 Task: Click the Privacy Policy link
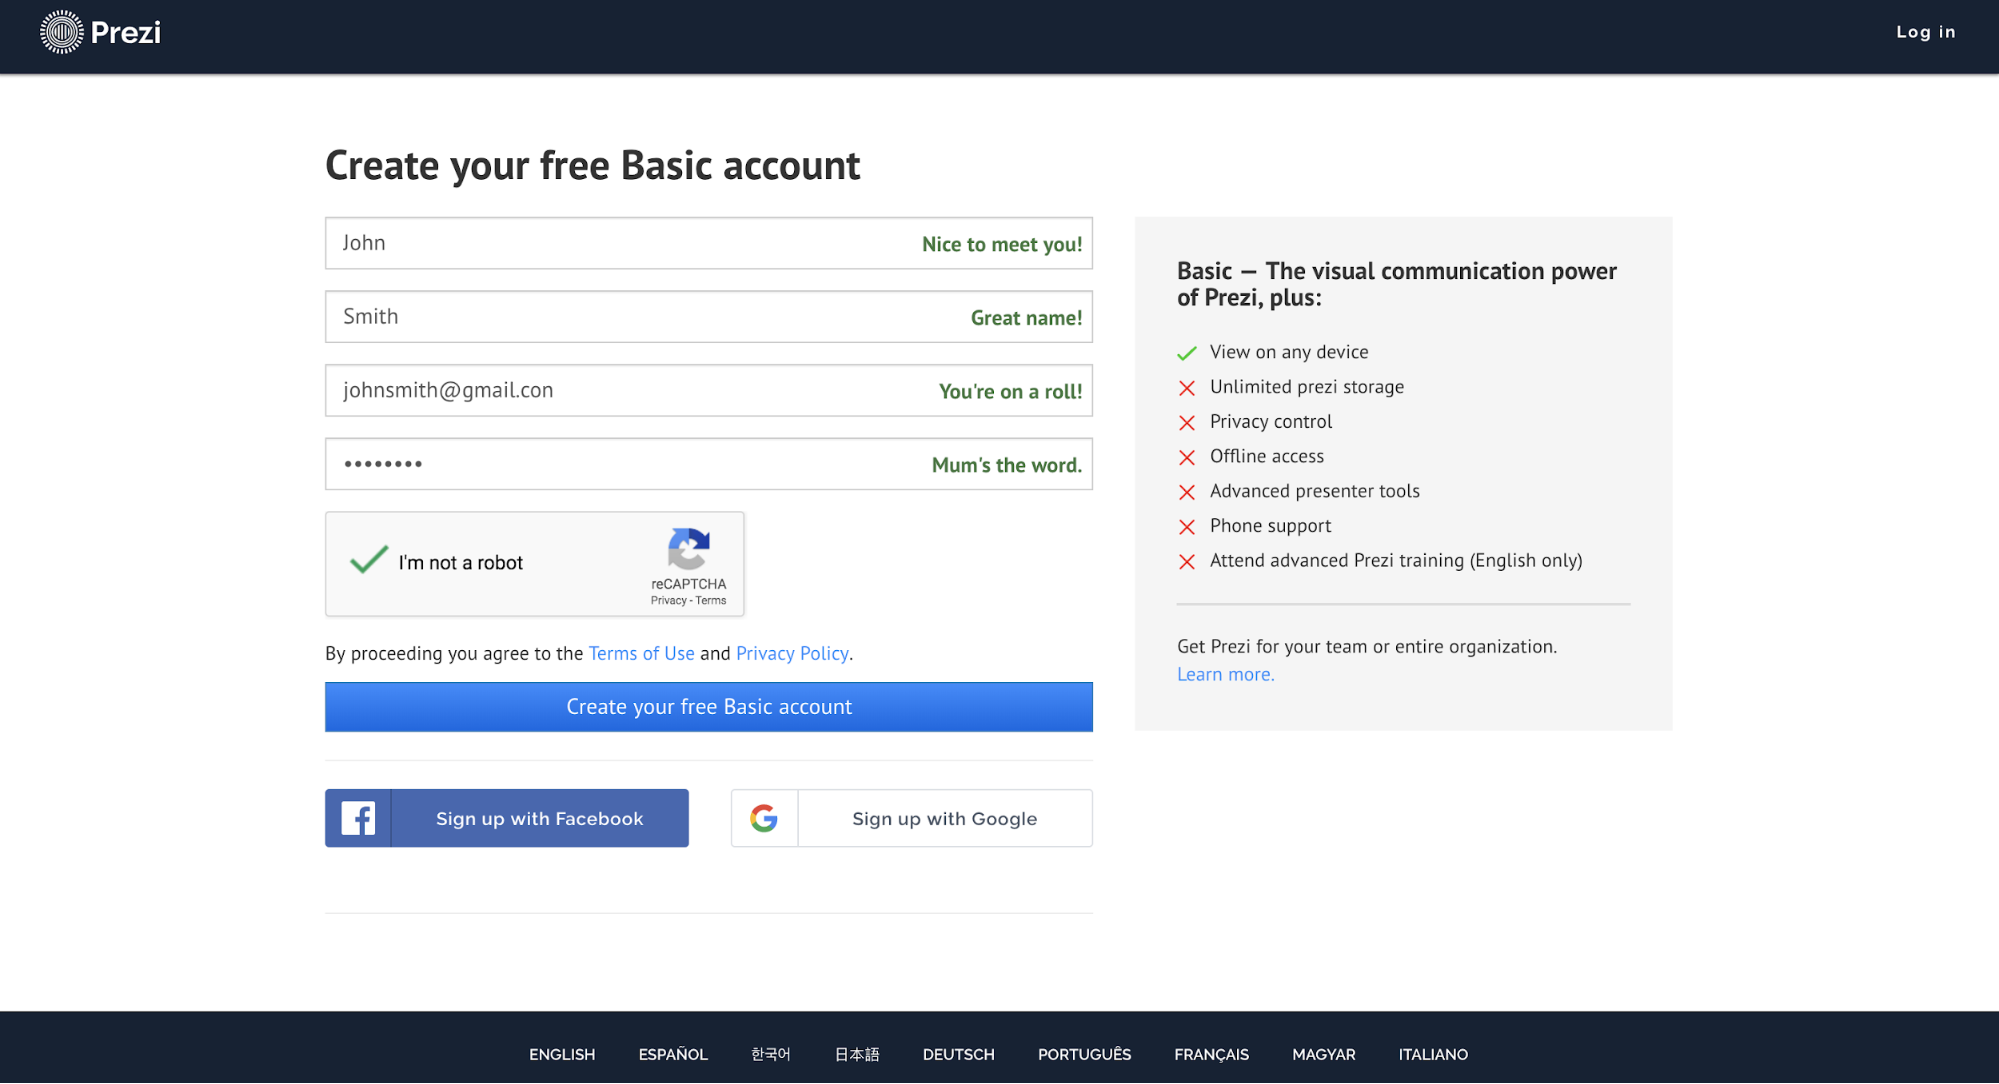pyautogui.click(x=791, y=653)
